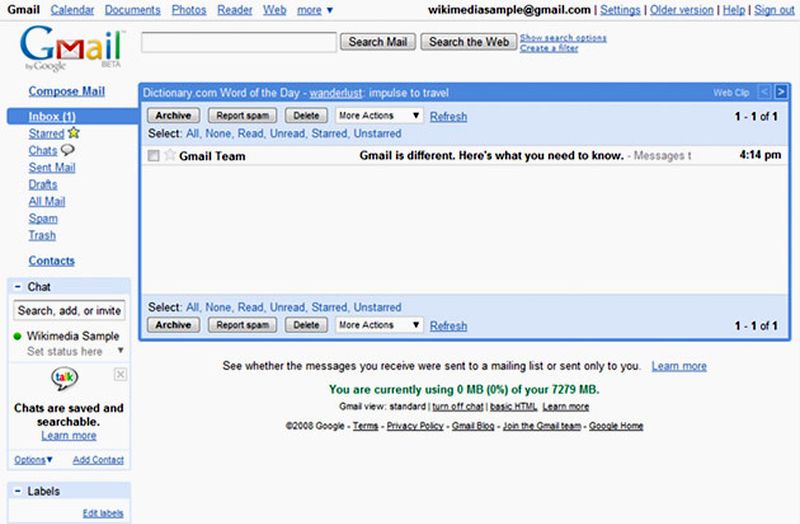Open the Gmail Team message subject
The height and width of the screenshot is (524, 800).
(x=491, y=155)
